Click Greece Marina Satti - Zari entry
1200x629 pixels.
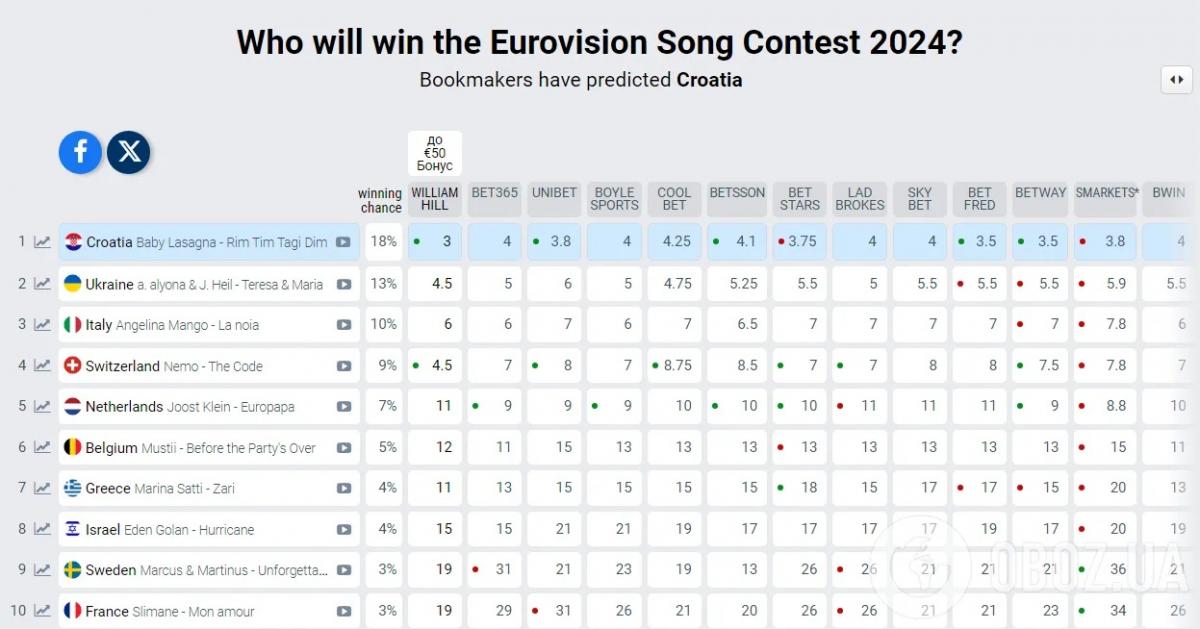pos(209,488)
